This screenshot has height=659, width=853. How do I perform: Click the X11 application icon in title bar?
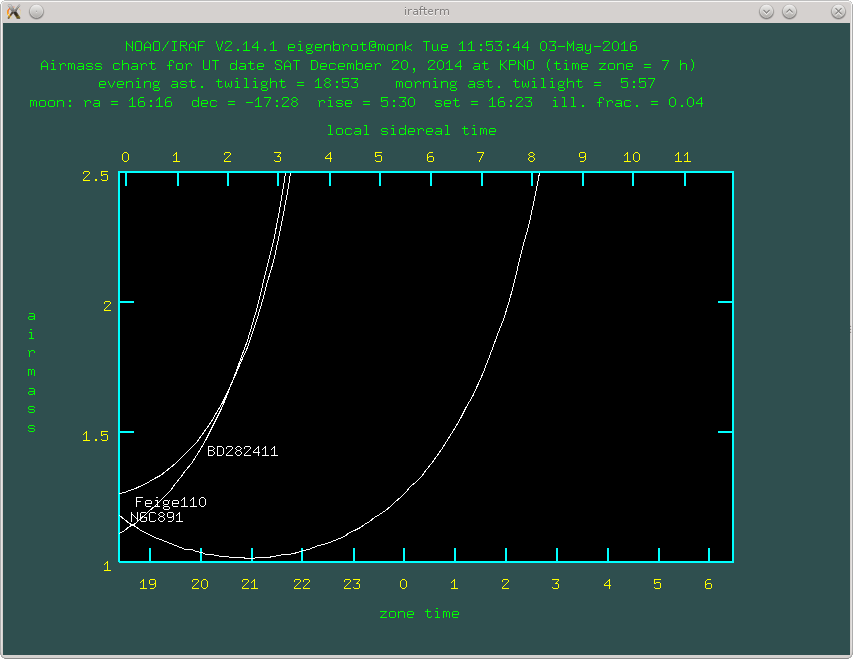(13, 11)
